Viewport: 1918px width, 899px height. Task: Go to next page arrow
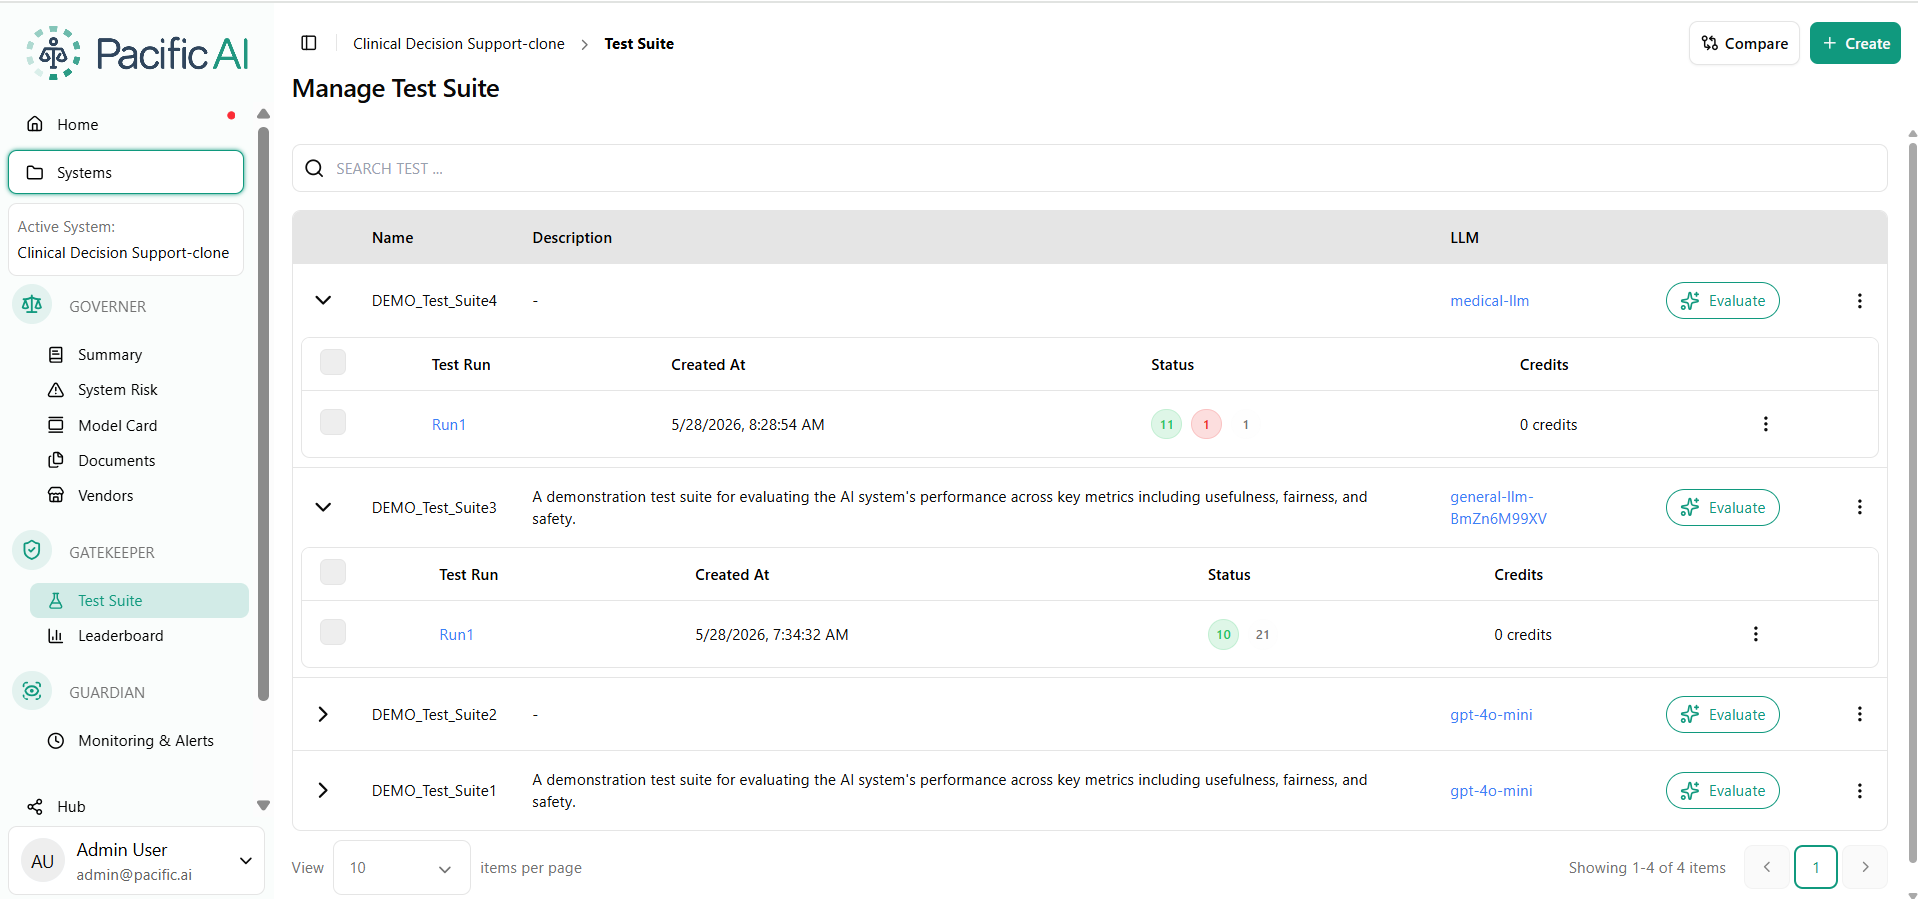1865,867
